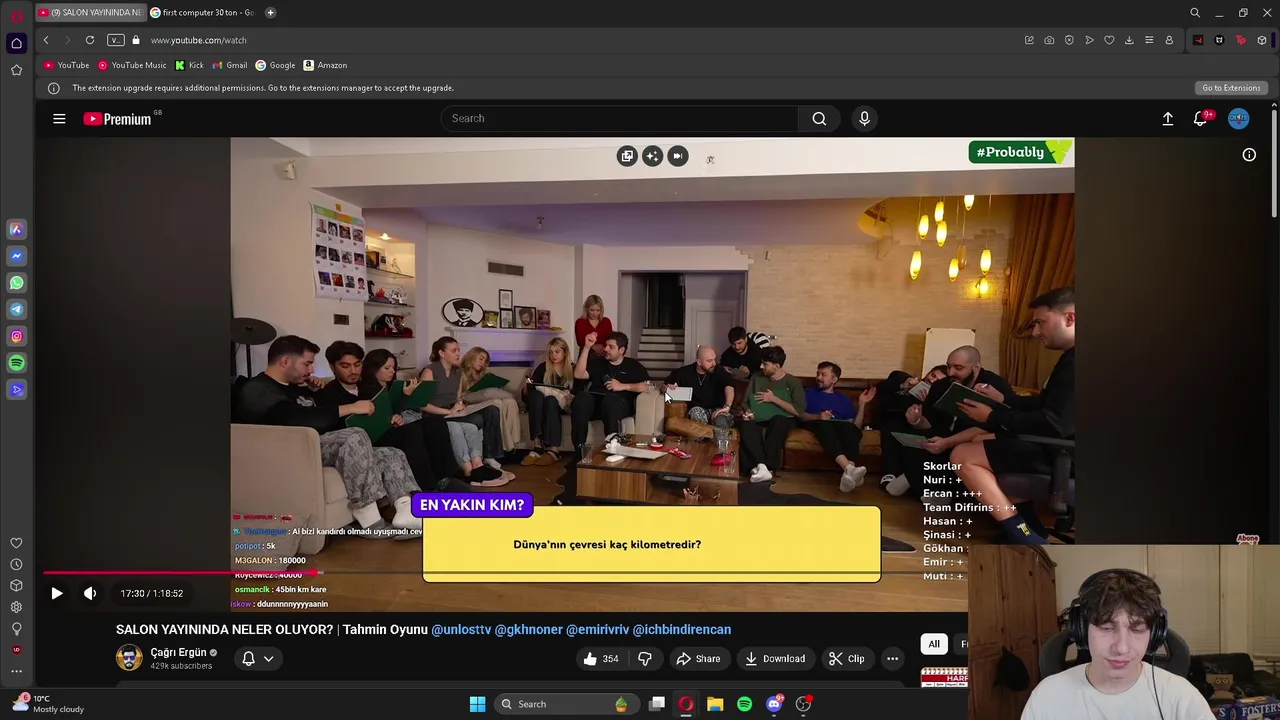Viewport: 1280px width, 720px height.
Task: Click the Go to Extensions button
Action: click(x=1231, y=88)
